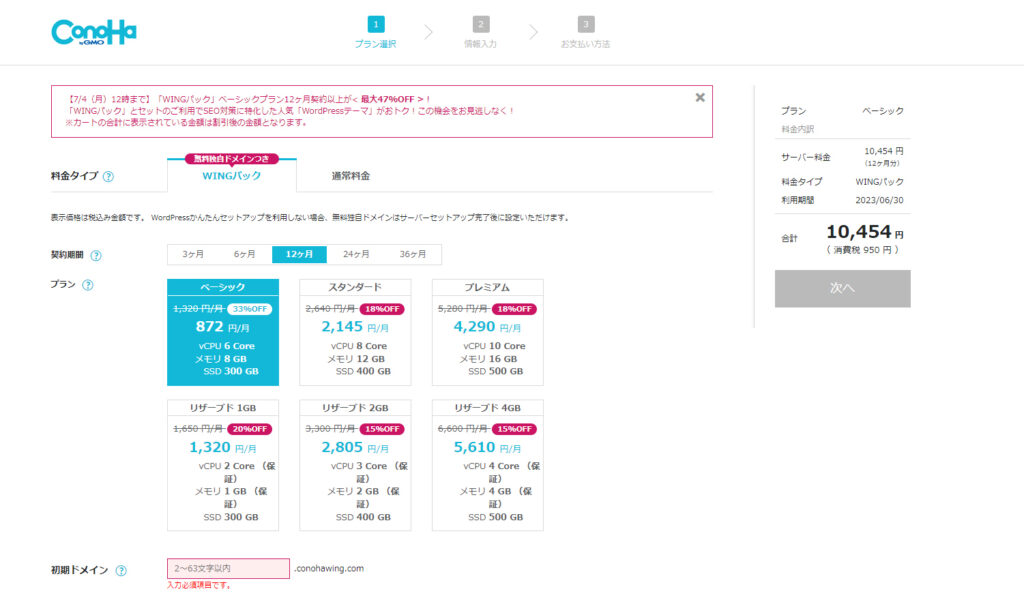This screenshot has width=1024, height=598.
Task: Switch to the 通常料金 tab
Action: tap(351, 176)
